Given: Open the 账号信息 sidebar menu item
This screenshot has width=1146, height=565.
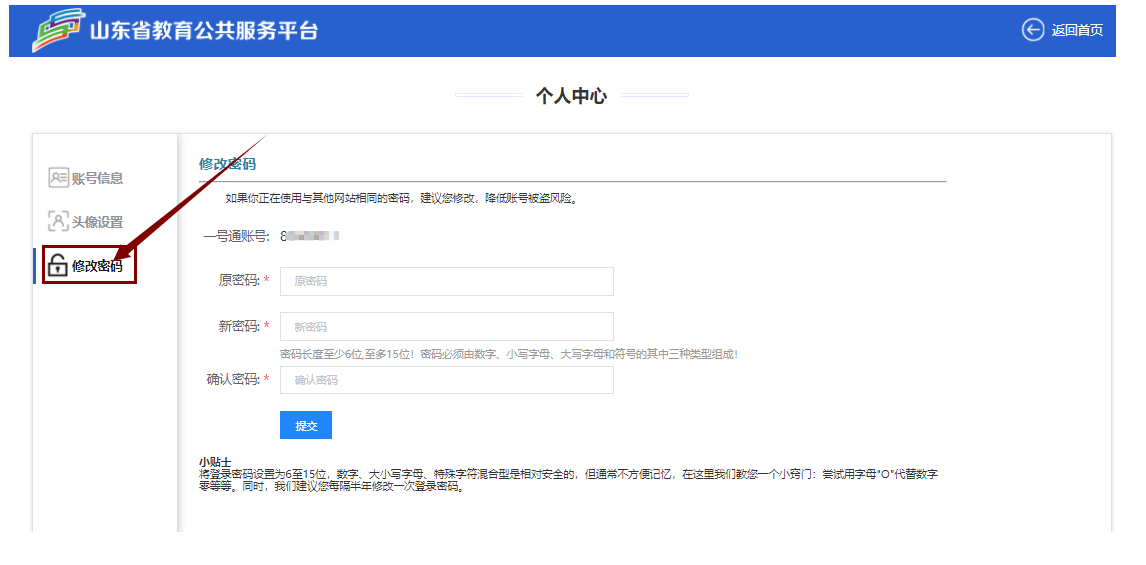Looking at the screenshot, I should (x=97, y=178).
